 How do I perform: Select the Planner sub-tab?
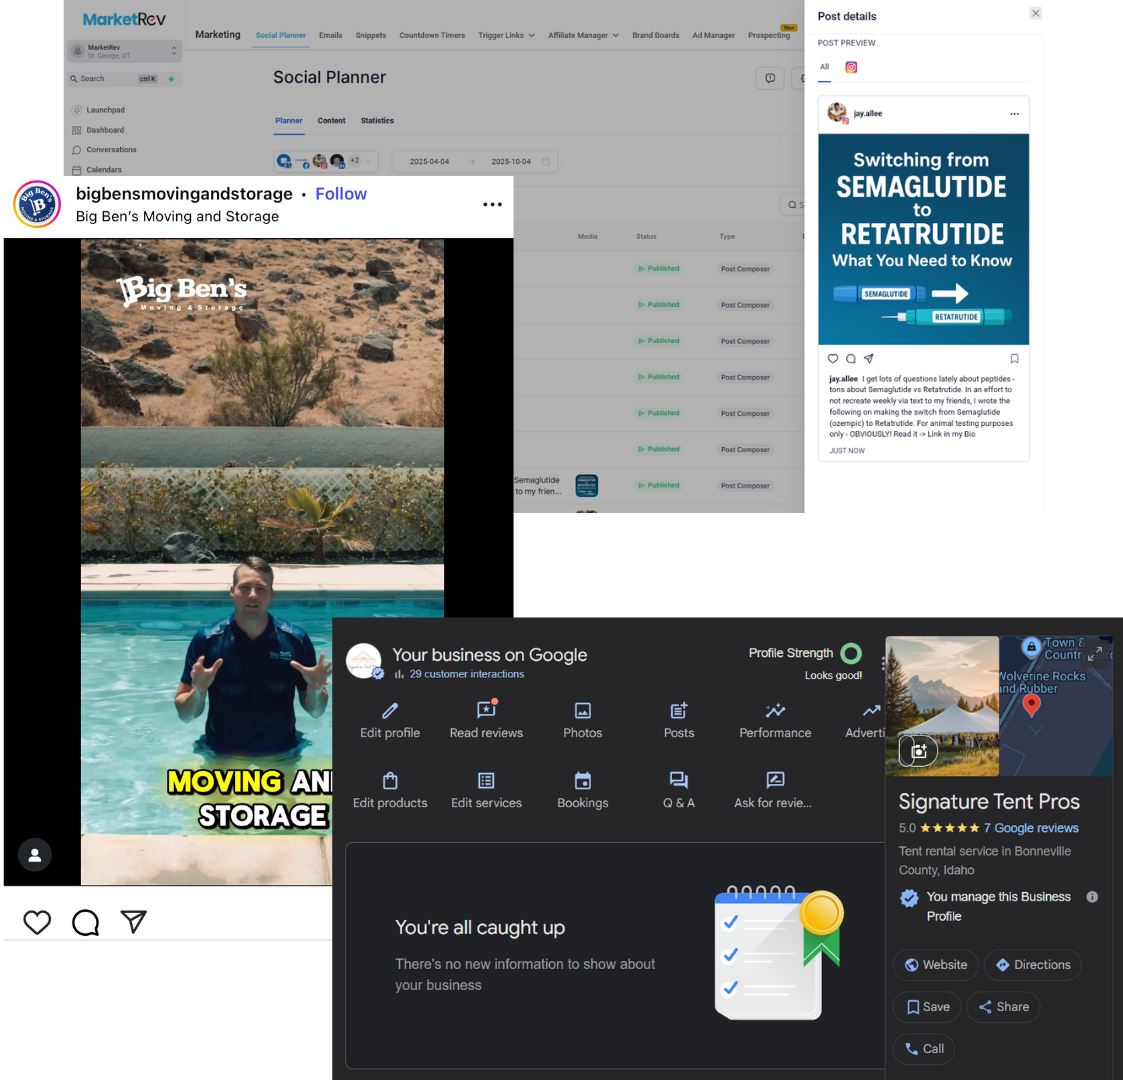point(289,120)
